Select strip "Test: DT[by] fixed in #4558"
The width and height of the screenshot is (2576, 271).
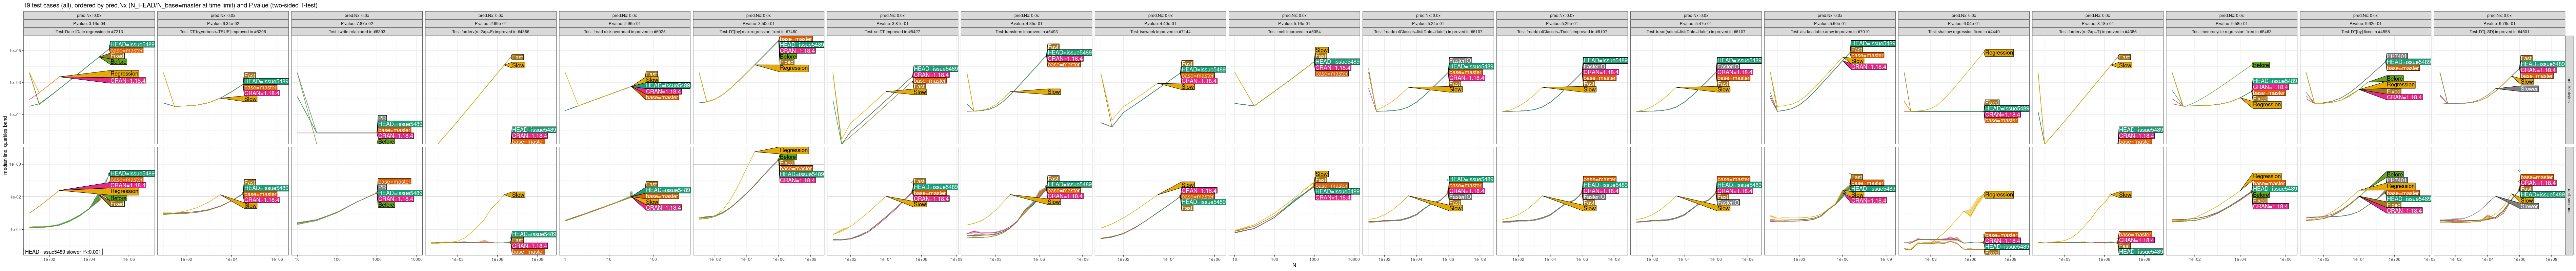pos(2366,32)
